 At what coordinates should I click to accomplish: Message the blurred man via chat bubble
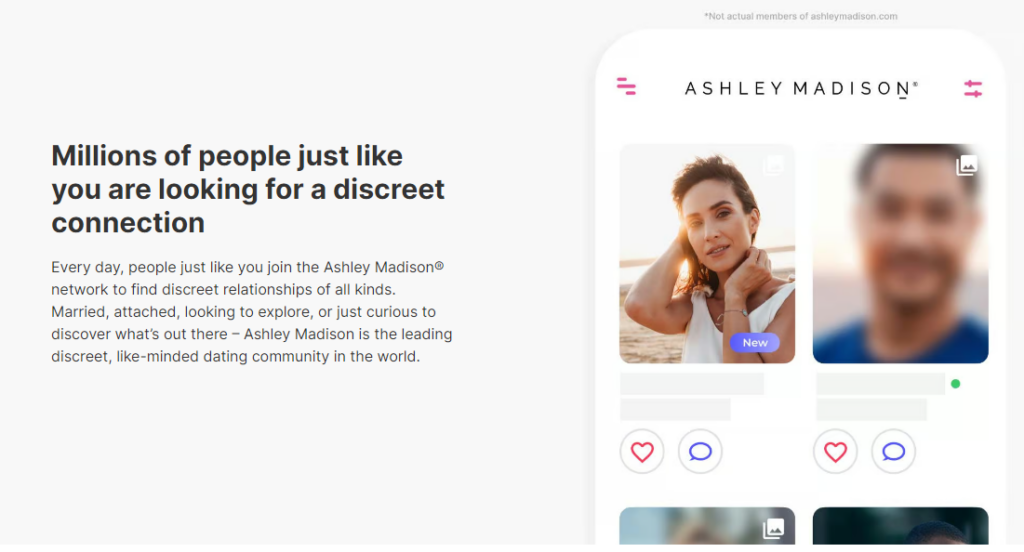pos(893,451)
